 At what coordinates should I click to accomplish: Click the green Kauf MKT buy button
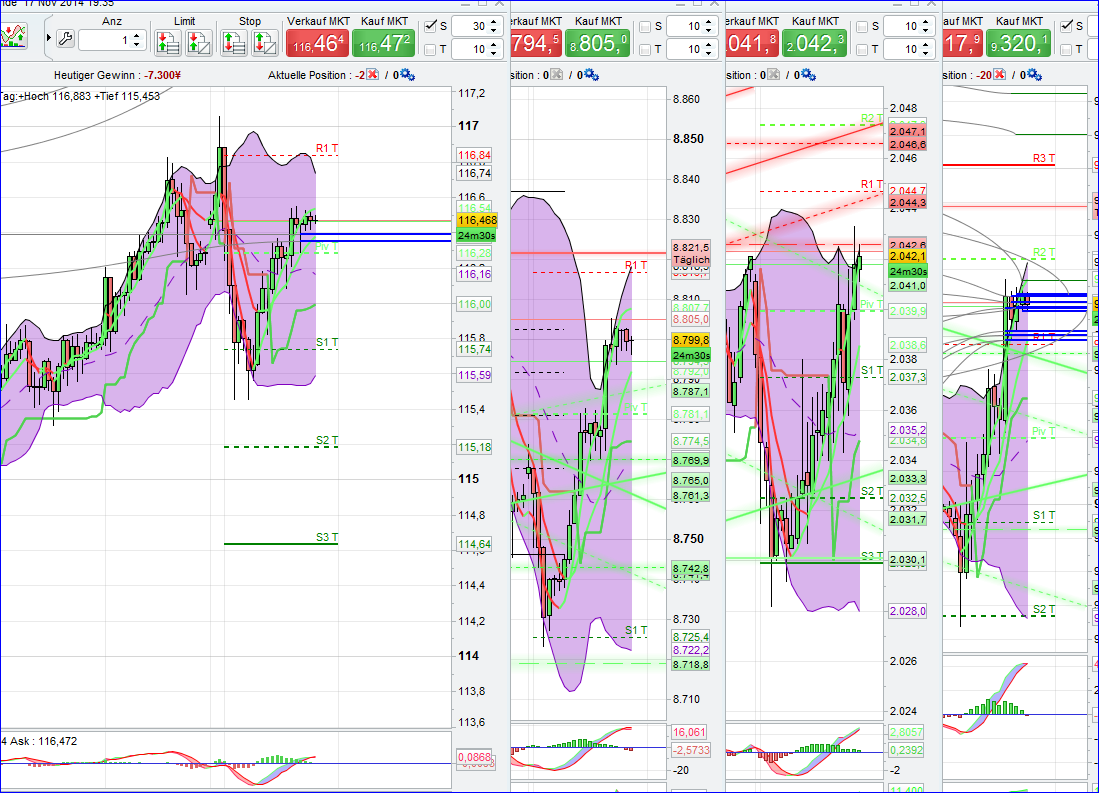point(383,43)
